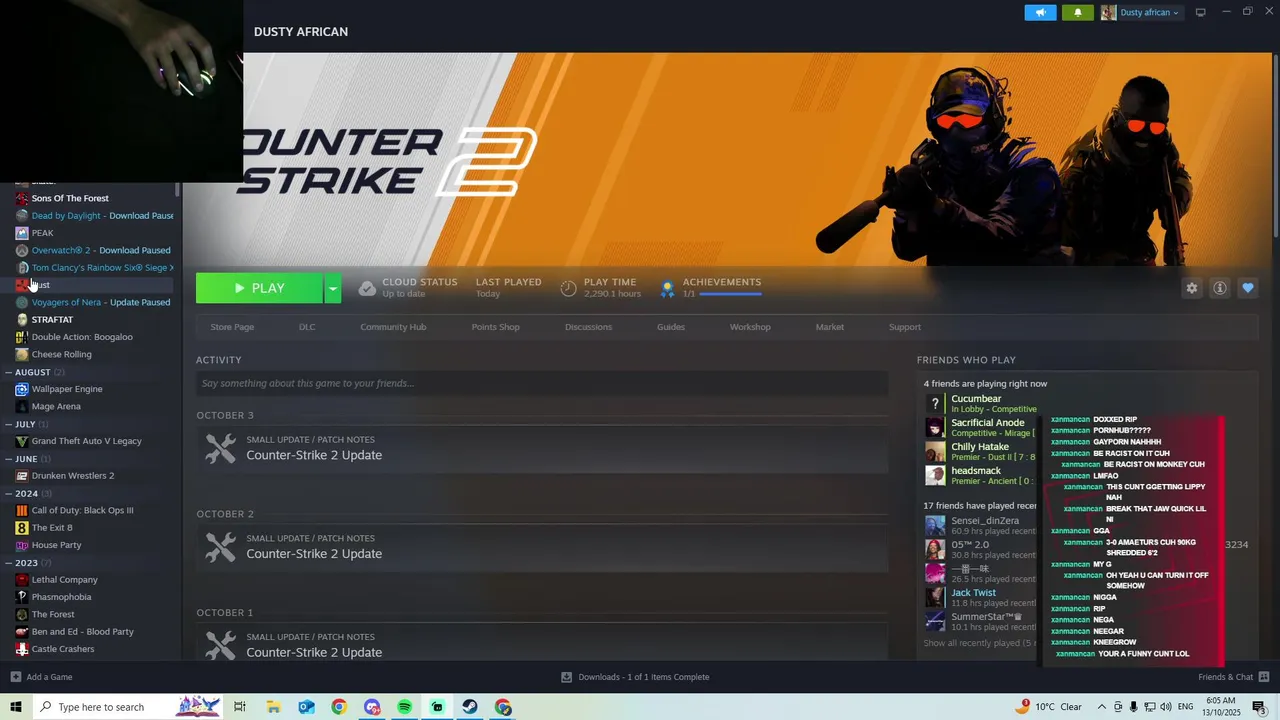Open the green notifications bell
This screenshot has width=1280, height=720.
1077,13
